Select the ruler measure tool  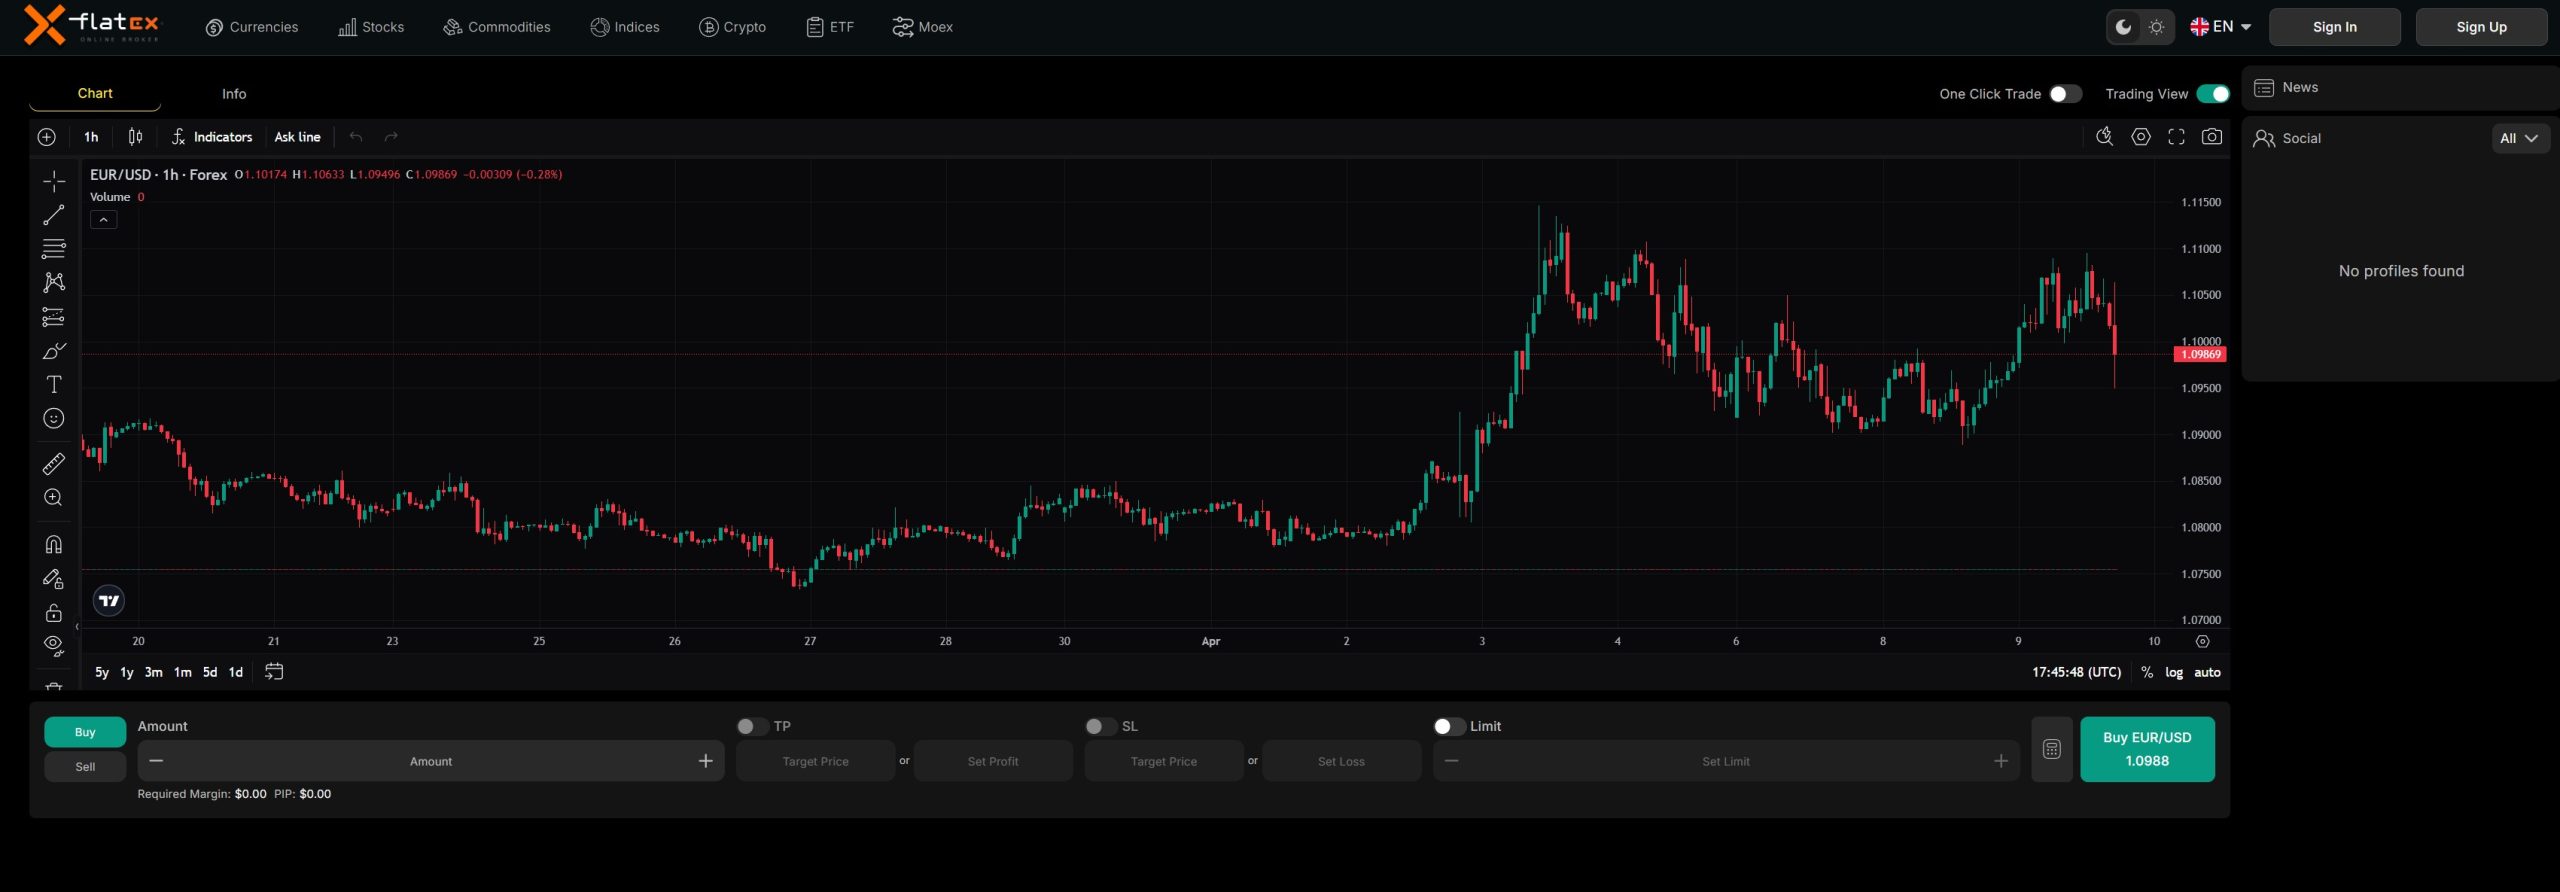point(54,463)
